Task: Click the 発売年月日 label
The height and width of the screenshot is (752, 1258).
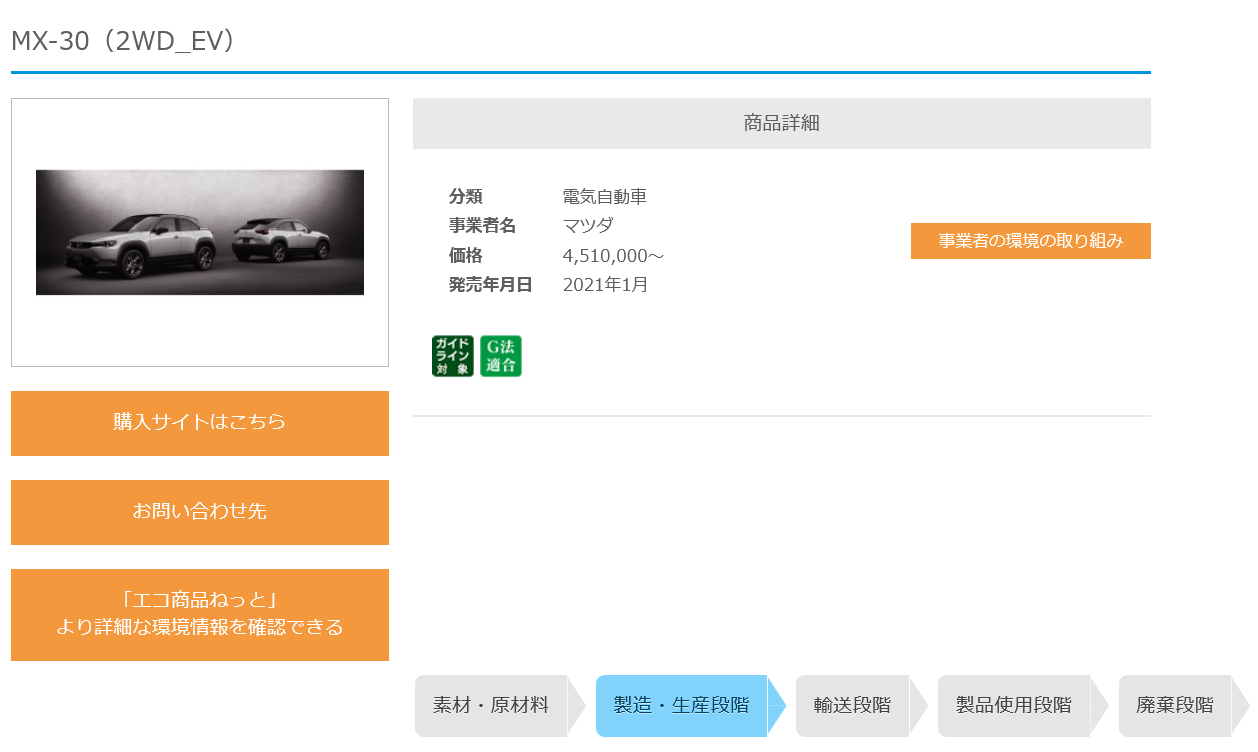Action: (x=491, y=285)
